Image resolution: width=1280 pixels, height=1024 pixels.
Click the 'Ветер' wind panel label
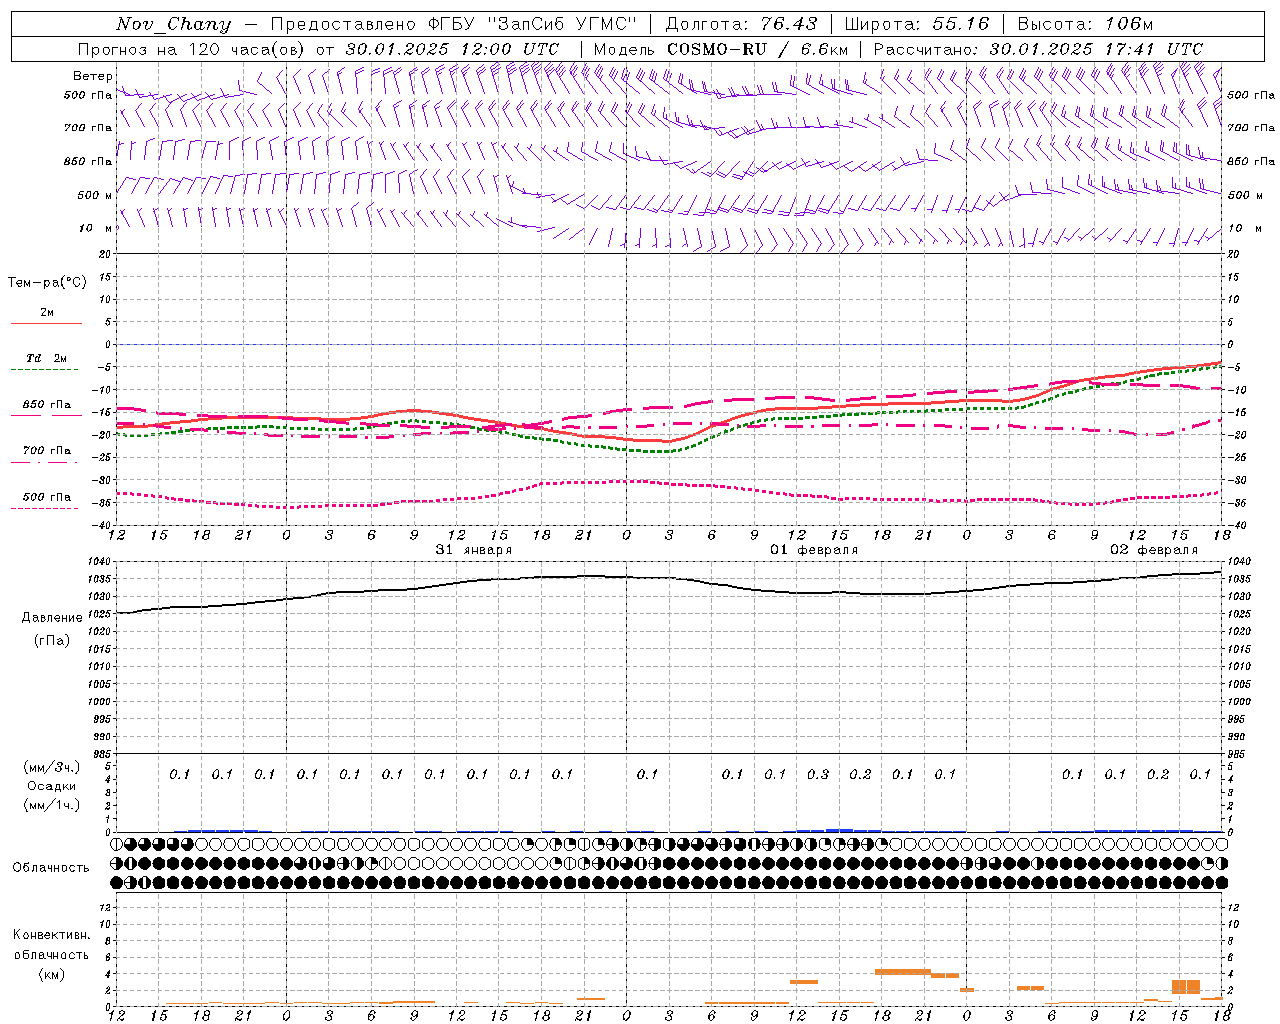93,76
